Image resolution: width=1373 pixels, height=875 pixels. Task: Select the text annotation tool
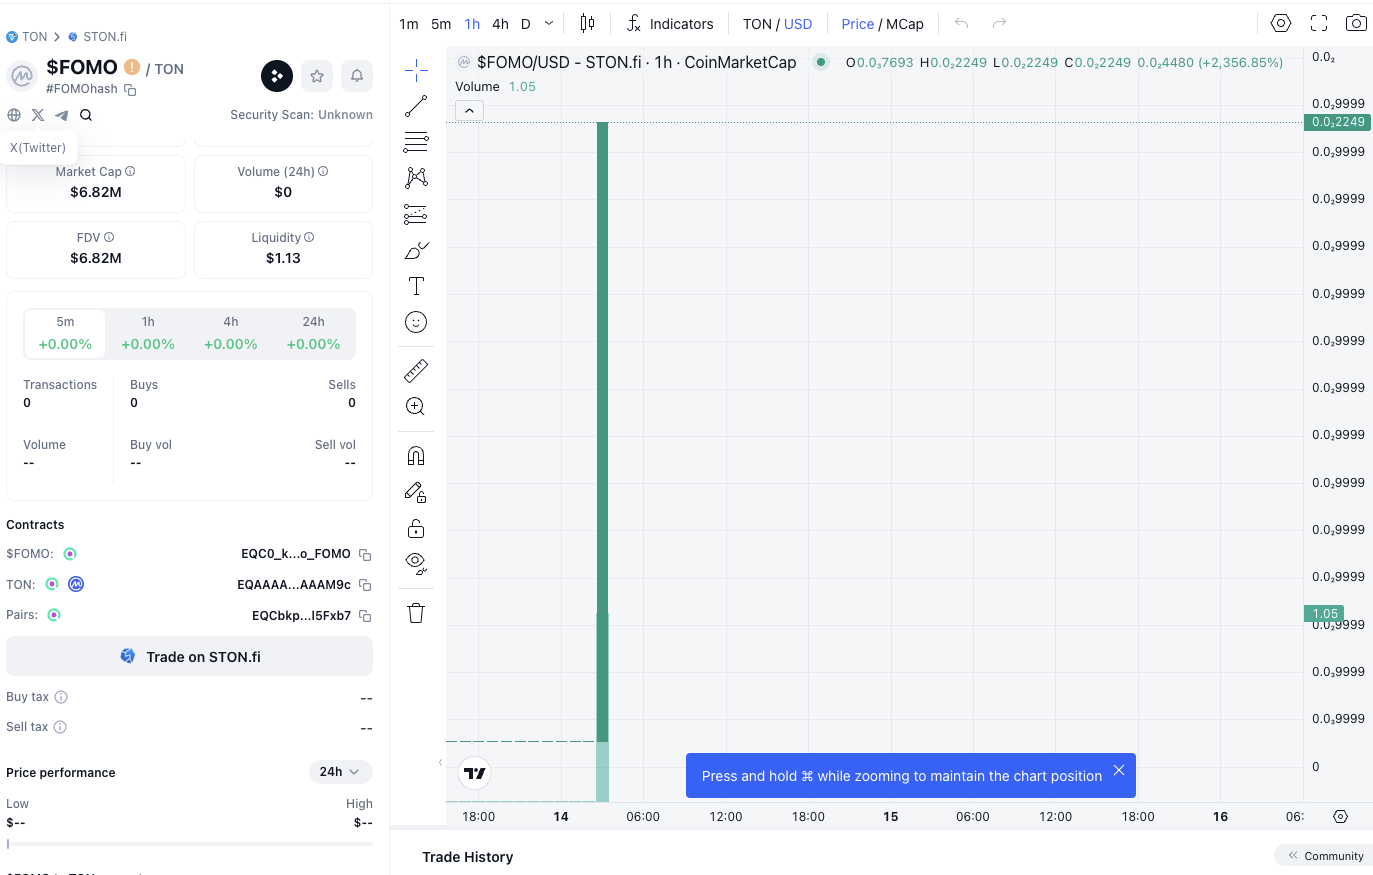coord(416,286)
